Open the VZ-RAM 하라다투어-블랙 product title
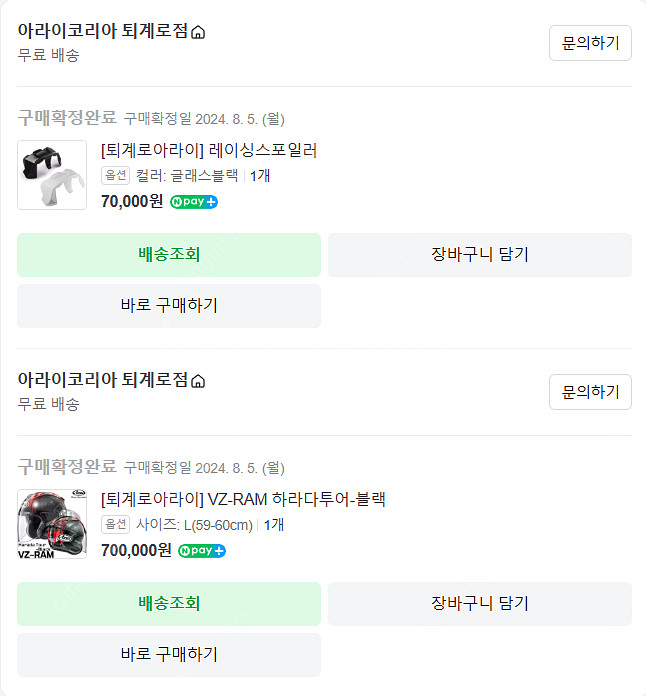This screenshot has height=696, width=646. [243, 499]
